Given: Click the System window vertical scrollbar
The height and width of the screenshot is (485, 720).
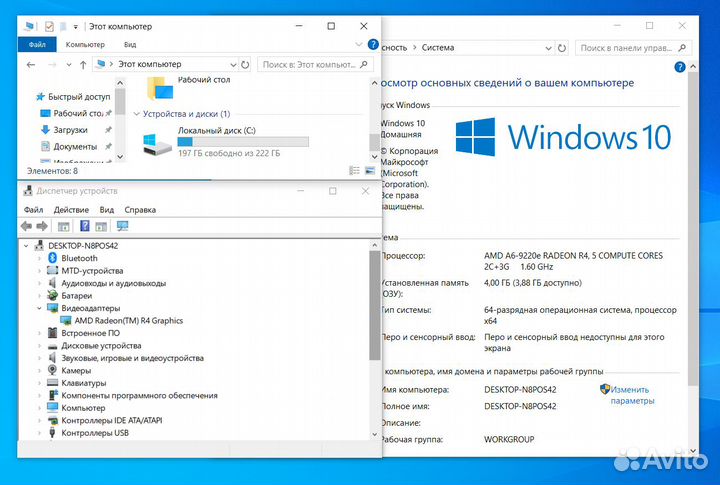Looking at the screenshot, I should coord(693,229).
